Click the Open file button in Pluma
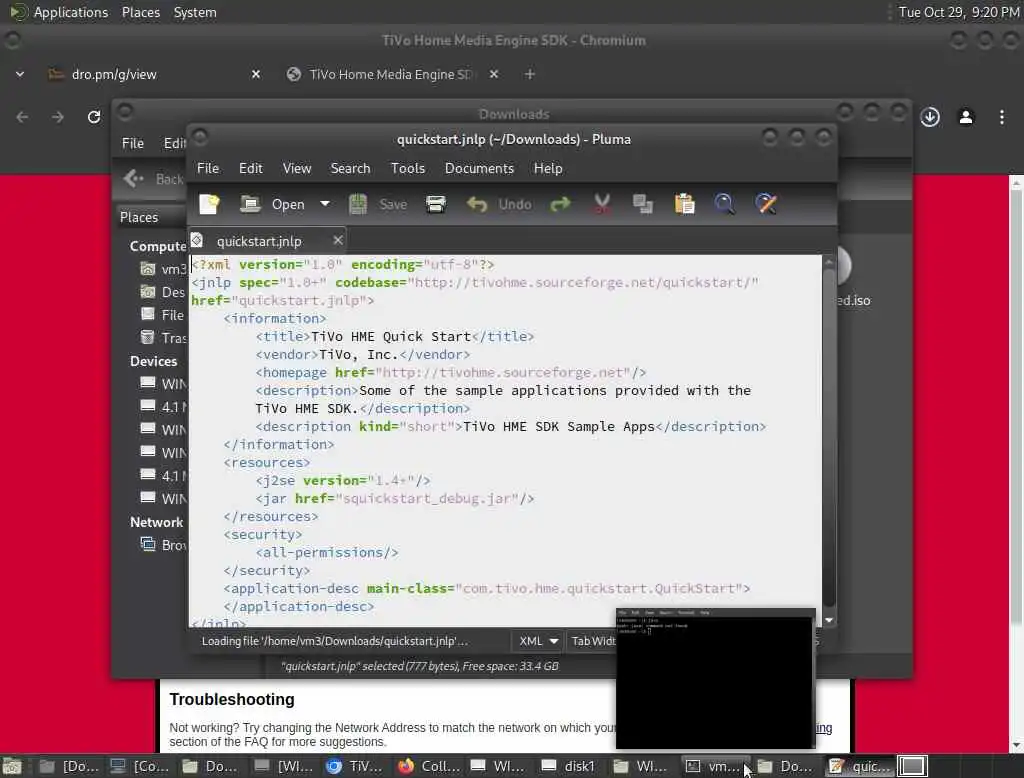This screenshot has height=778, width=1024. tap(272, 204)
